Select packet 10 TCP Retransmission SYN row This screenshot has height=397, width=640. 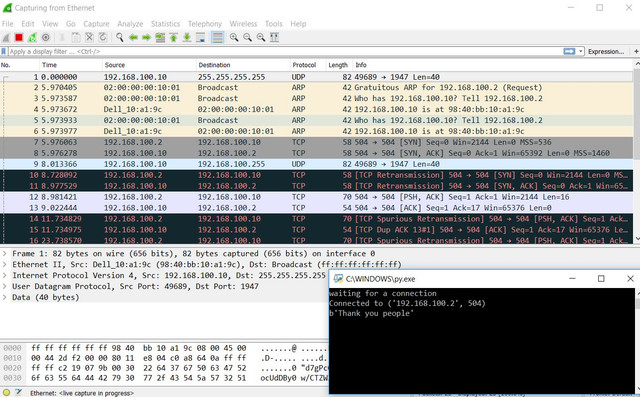[317, 175]
